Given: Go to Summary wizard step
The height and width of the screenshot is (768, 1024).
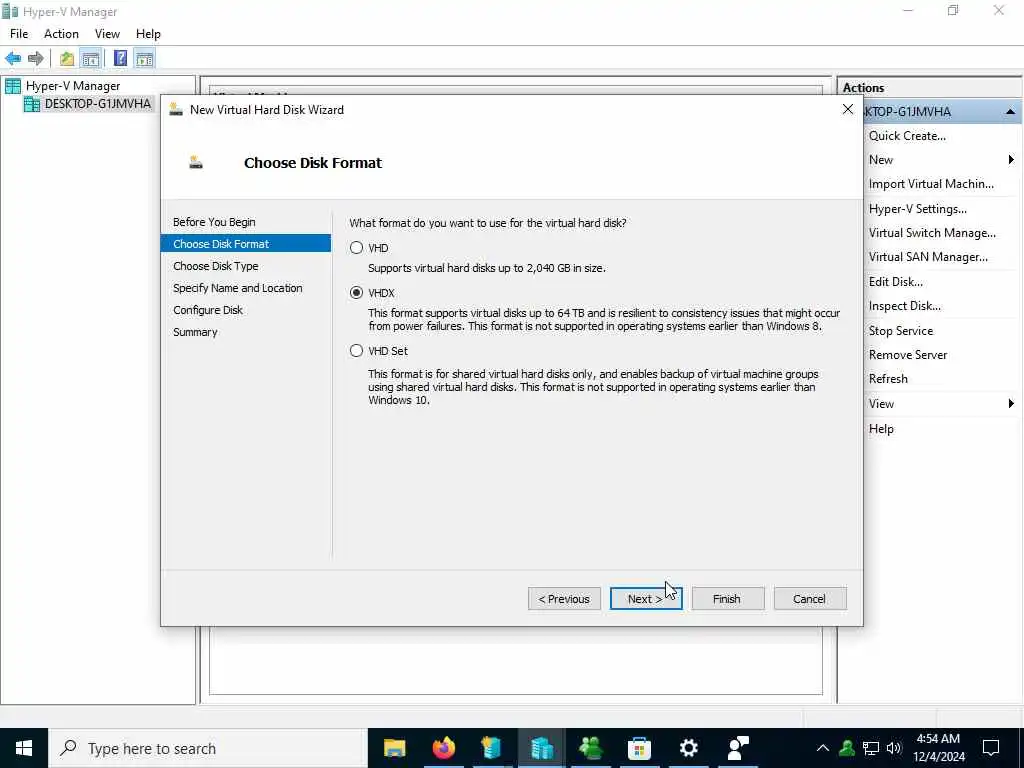Looking at the screenshot, I should point(195,332).
